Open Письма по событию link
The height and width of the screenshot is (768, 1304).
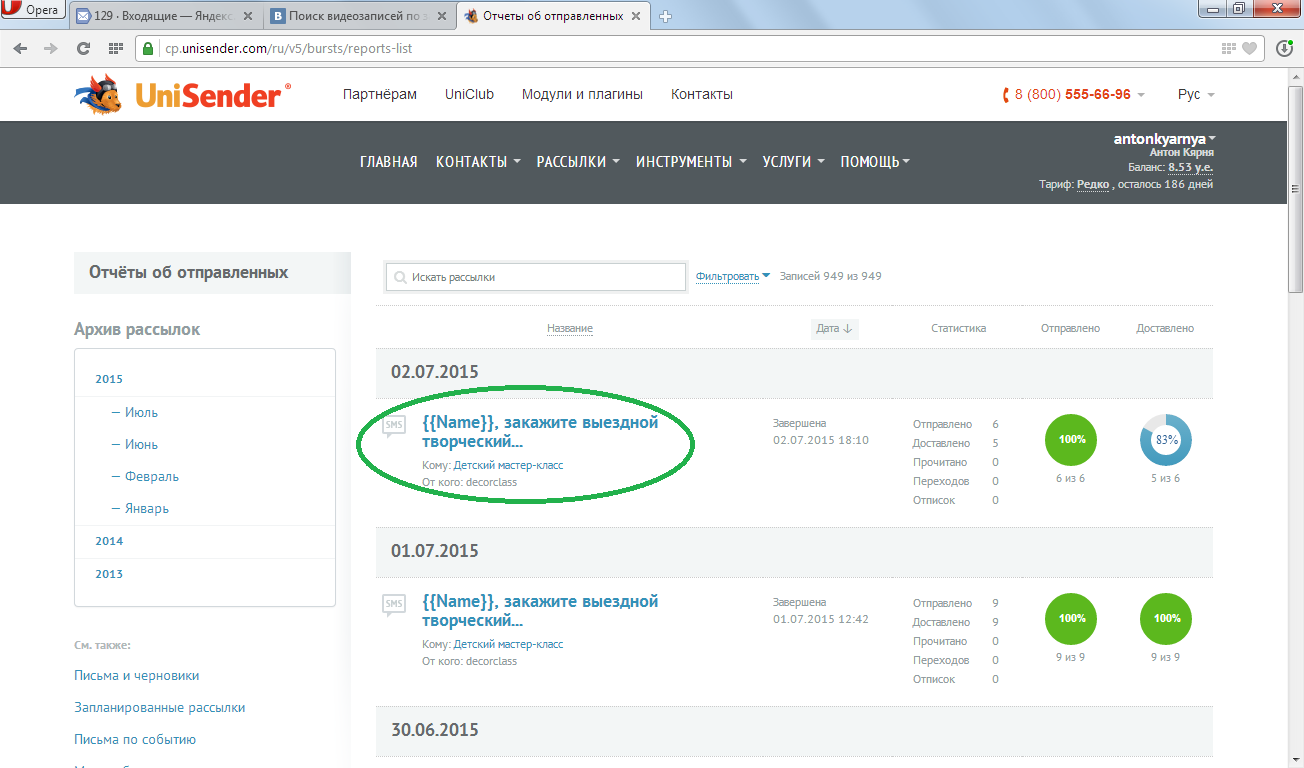[x=135, y=739]
